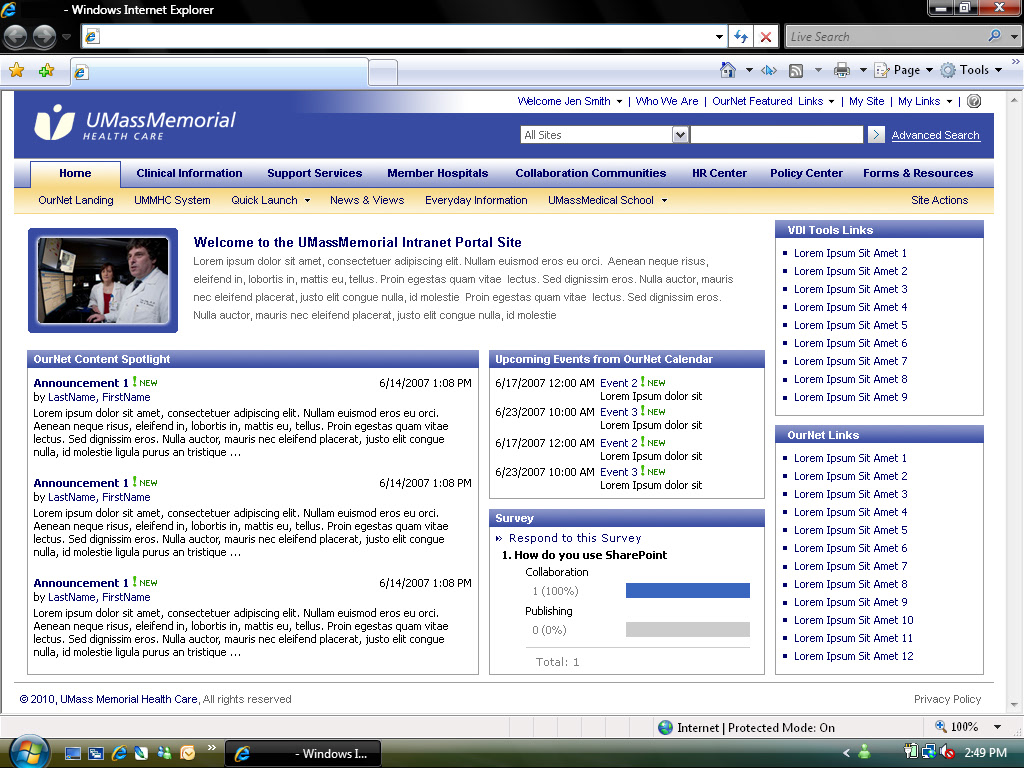Click the Windows Internet Explorer taskbar button
Image resolution: width=1024 pixels, height=768 pixels.
302,754
